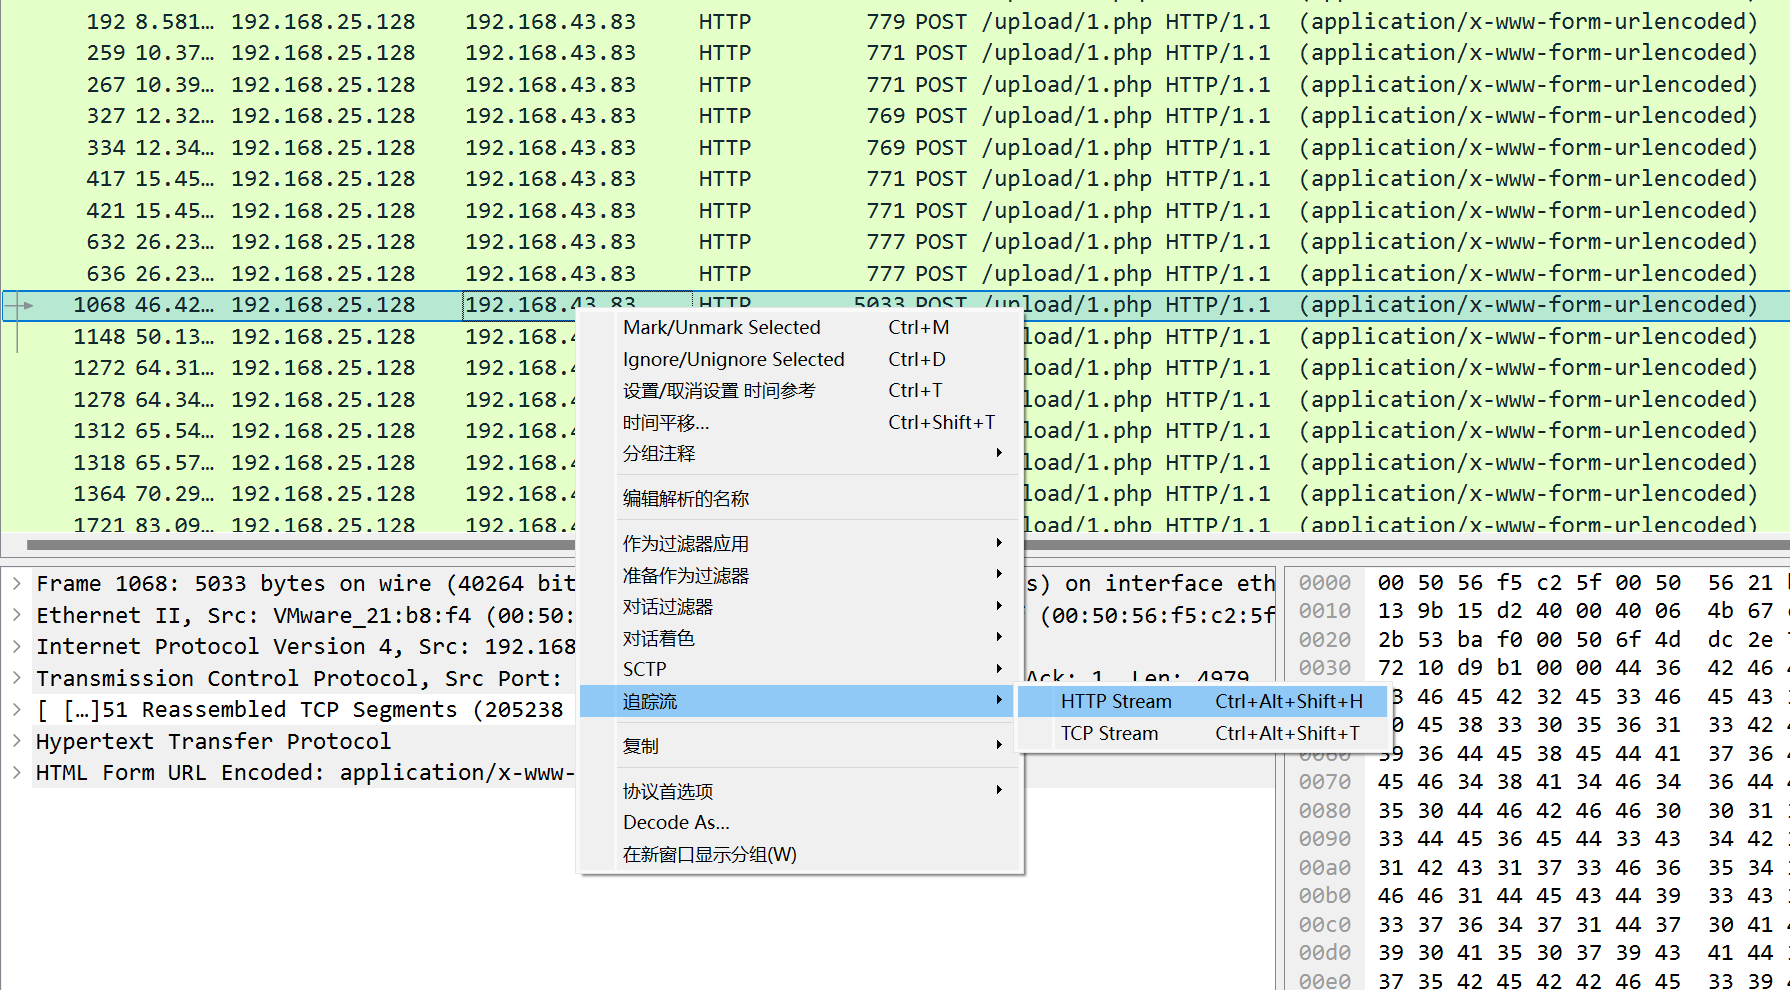Click Mark/Unmark Selected menu entry
1790x990 pixels.
(721, 328)
